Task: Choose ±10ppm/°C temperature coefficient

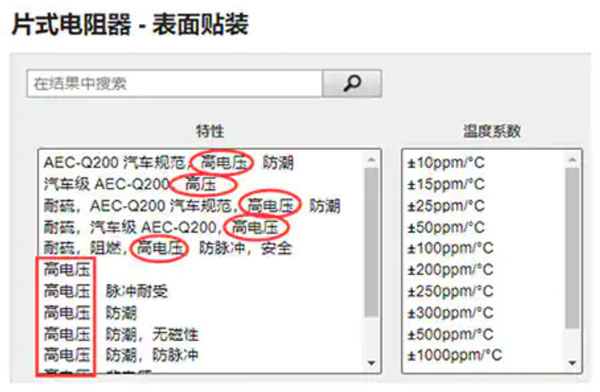Action: point(446,163)
